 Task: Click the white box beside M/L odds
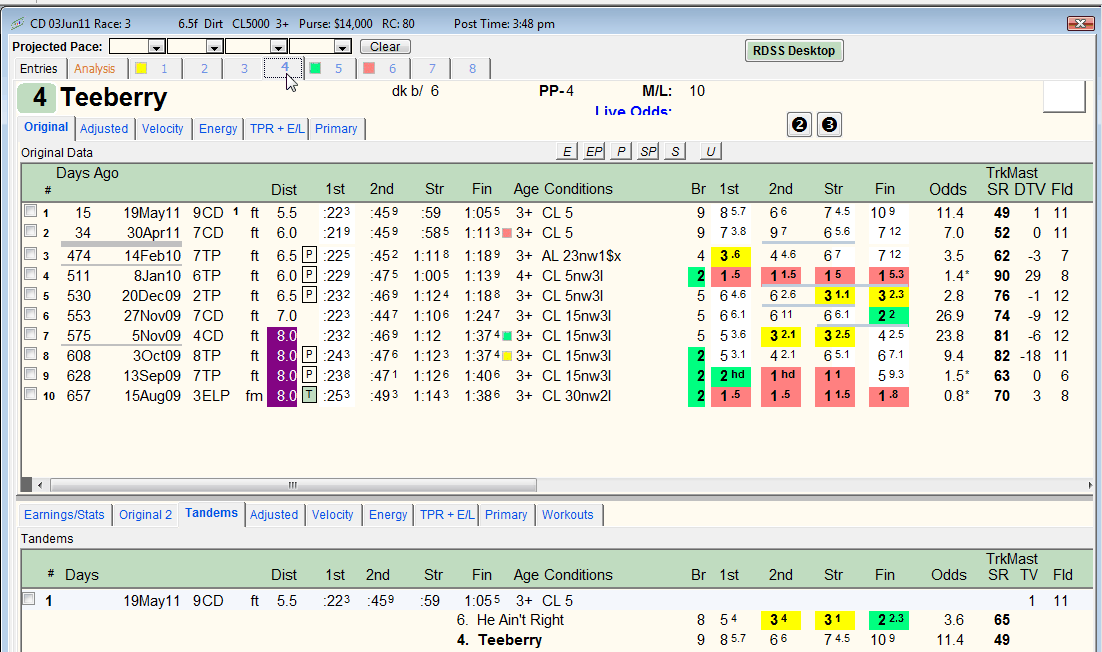(1064, 96)
